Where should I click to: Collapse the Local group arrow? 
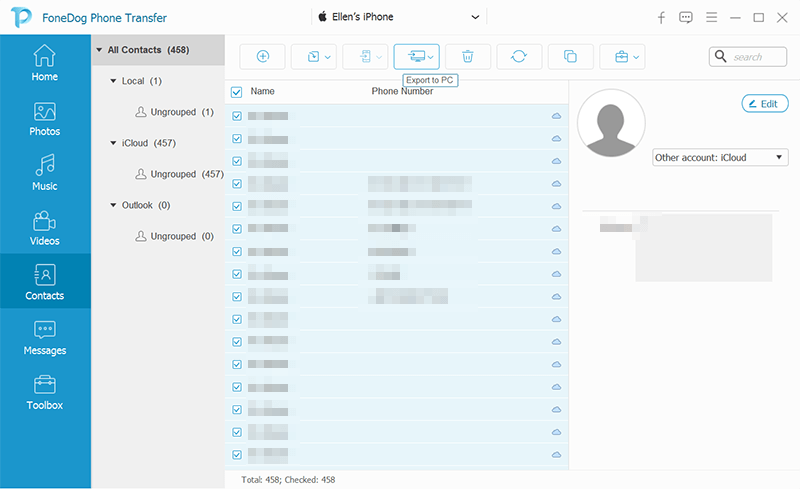pos(113,81)
